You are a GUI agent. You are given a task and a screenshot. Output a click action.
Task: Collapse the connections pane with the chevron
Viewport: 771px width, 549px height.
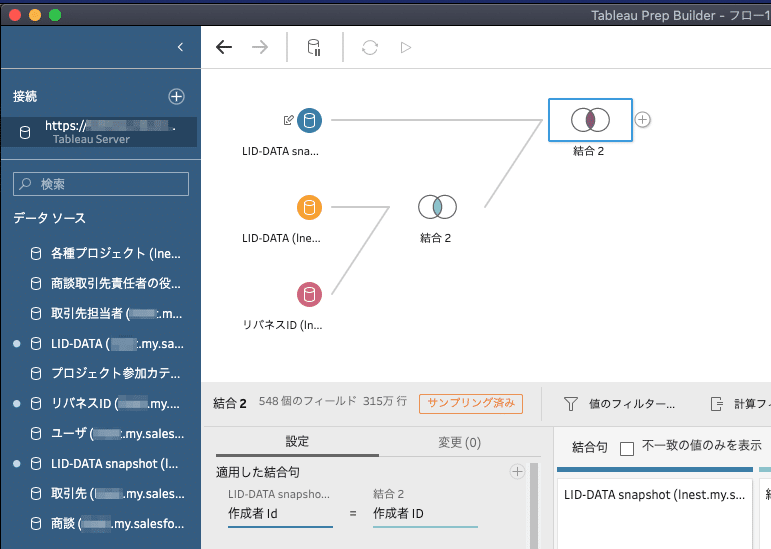tap(180, 47)
